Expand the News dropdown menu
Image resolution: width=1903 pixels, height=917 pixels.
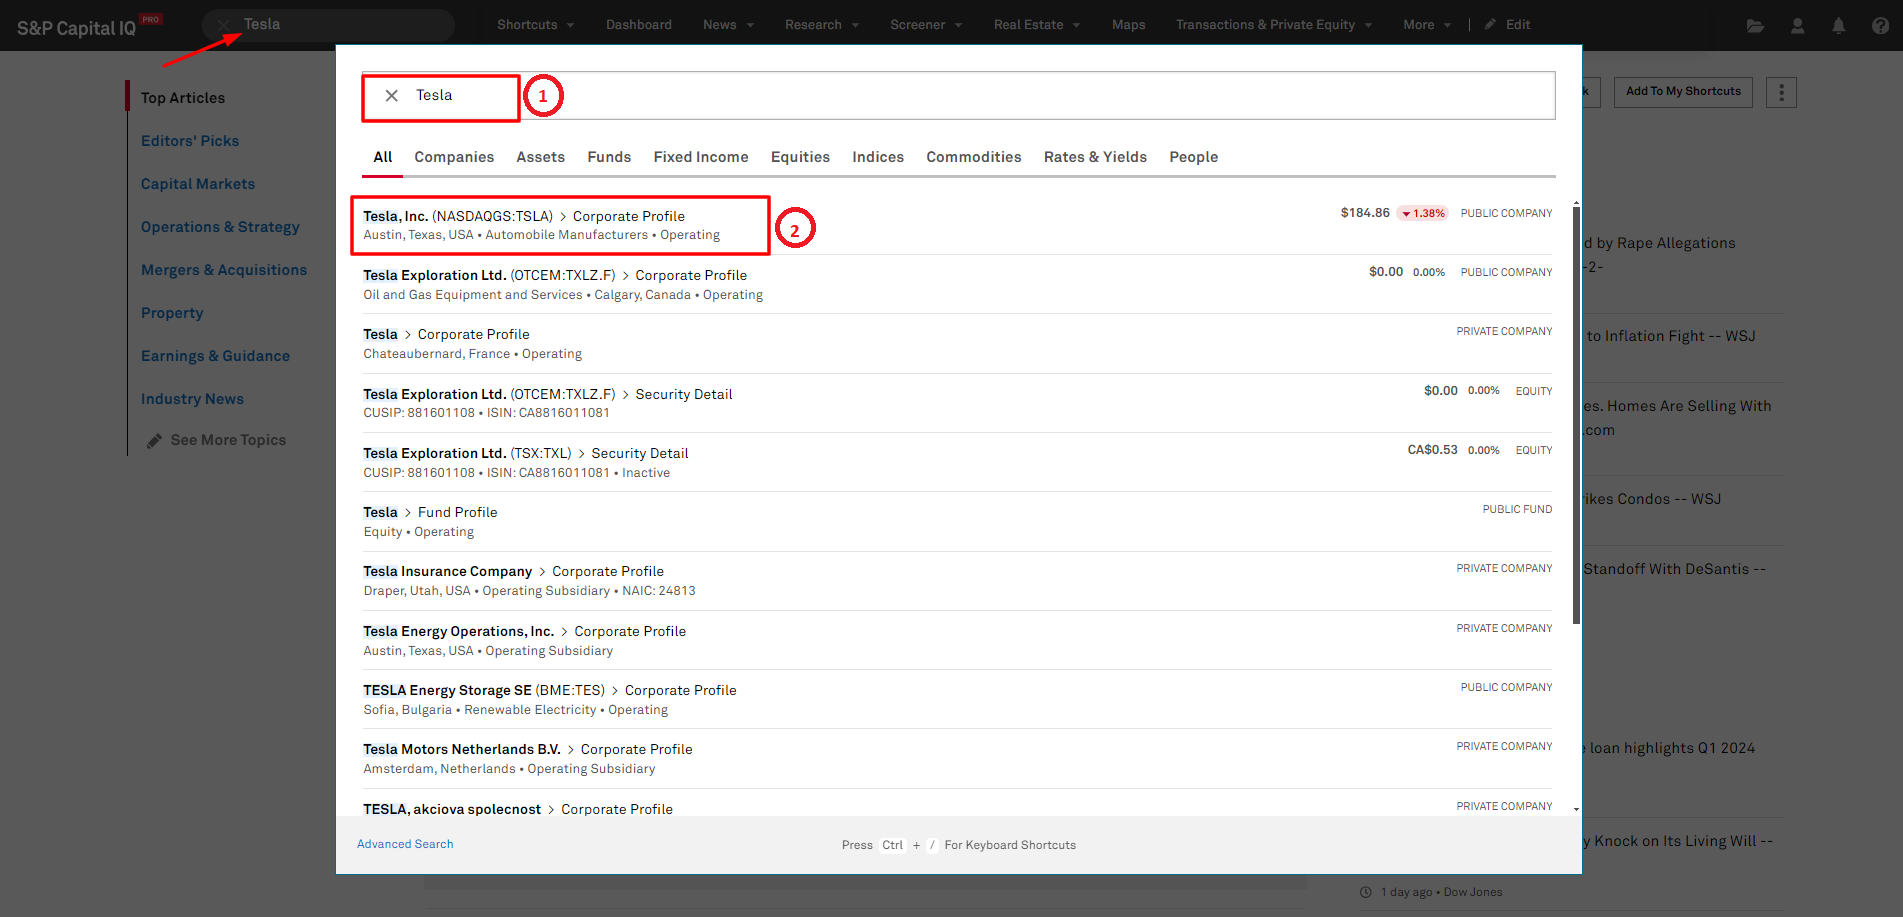pyautogui.click(x=728, y=25)
